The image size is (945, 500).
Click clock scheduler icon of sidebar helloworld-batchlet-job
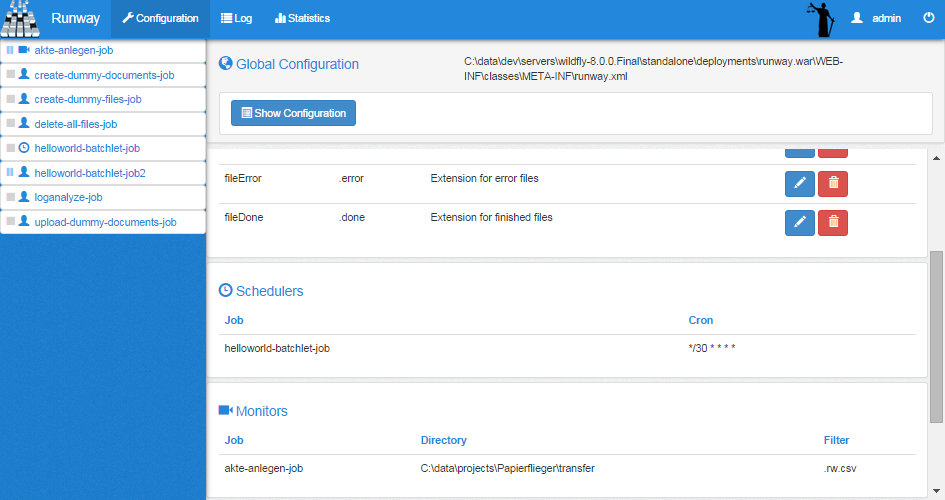click(x=24, y=148)
